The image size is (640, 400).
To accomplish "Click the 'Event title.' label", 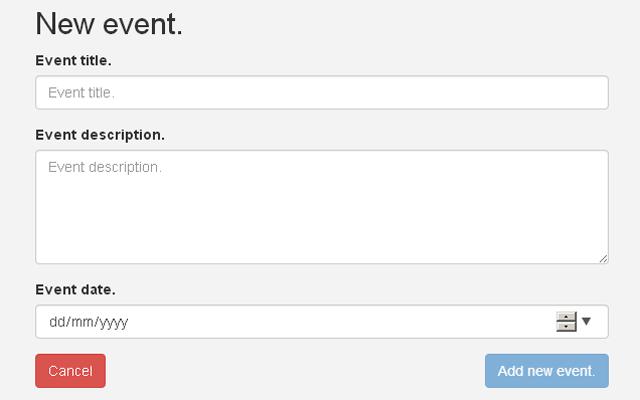I will pos(73,60).
